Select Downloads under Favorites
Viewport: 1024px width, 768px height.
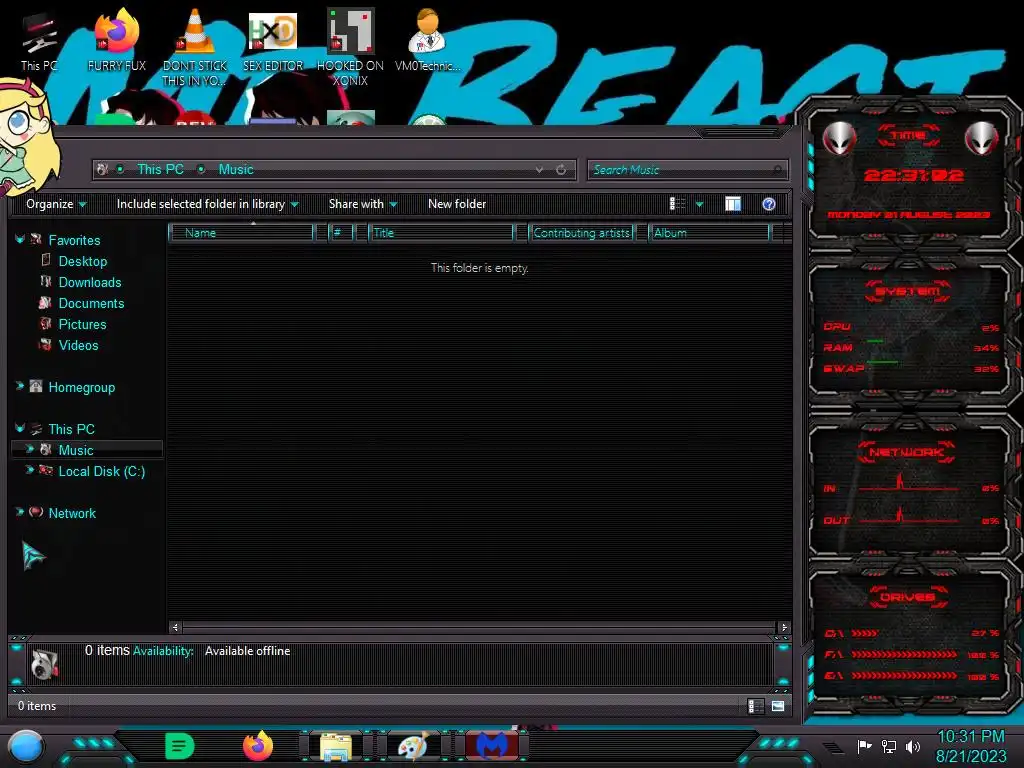pos(89,282)
